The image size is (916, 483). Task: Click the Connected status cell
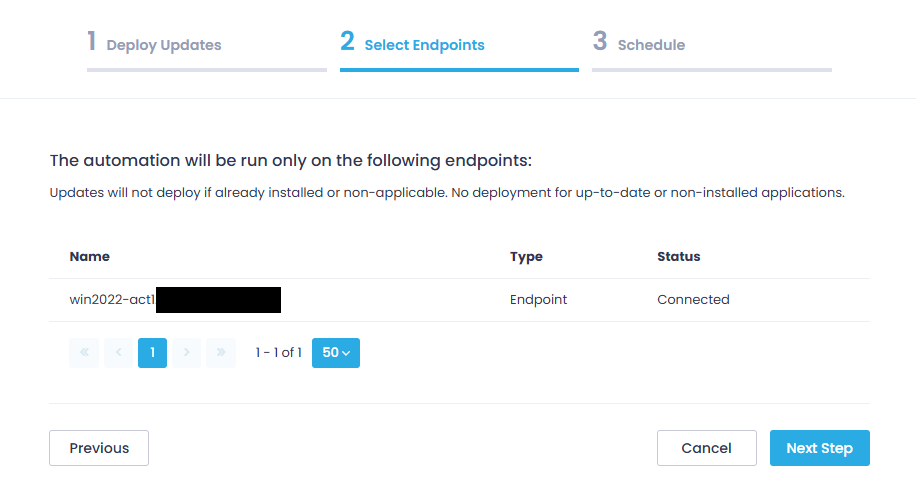693,299
